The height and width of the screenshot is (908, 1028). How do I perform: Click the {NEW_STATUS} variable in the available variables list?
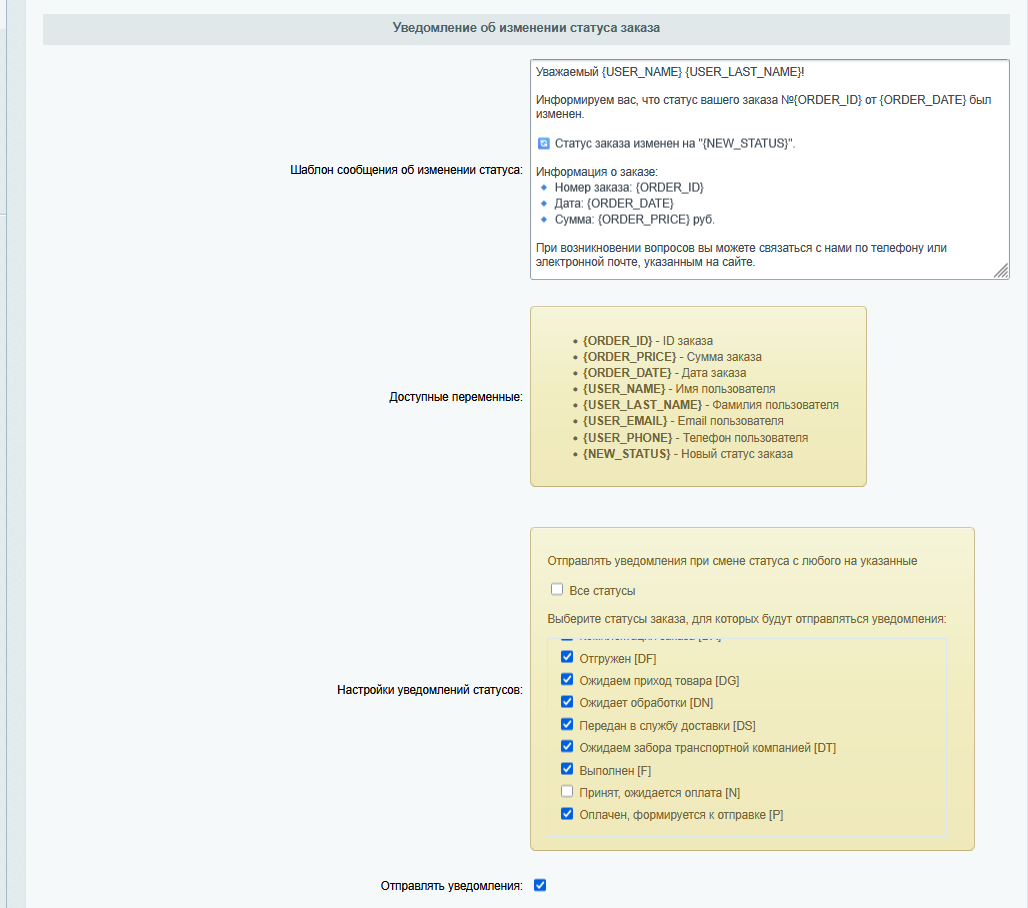click(626, 454)
